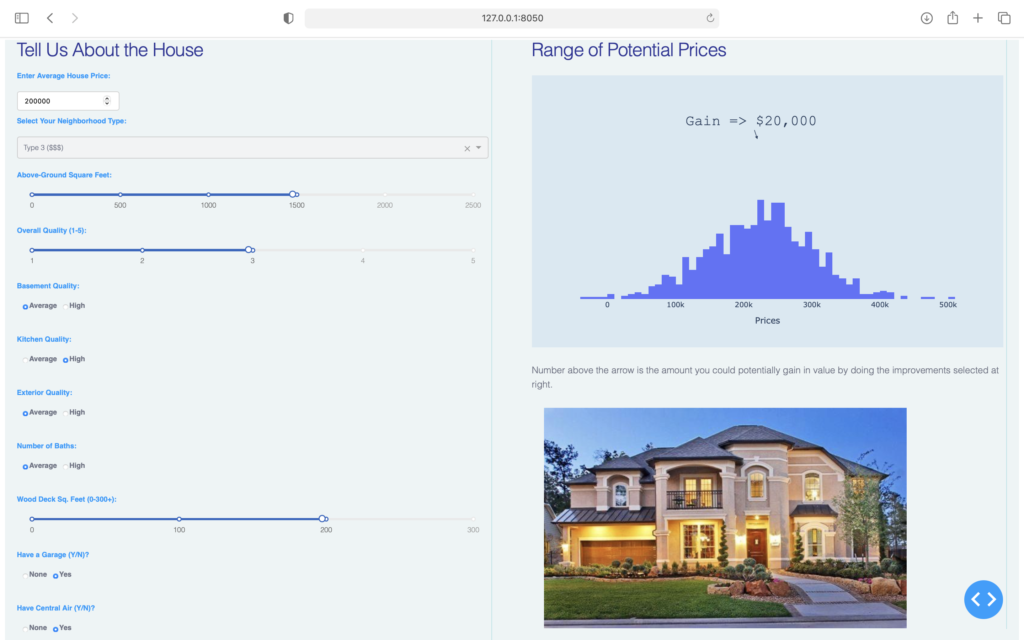Open Downloads via the download circle icon
This screenshot has width=1024, height=640.
click(926, 17)
